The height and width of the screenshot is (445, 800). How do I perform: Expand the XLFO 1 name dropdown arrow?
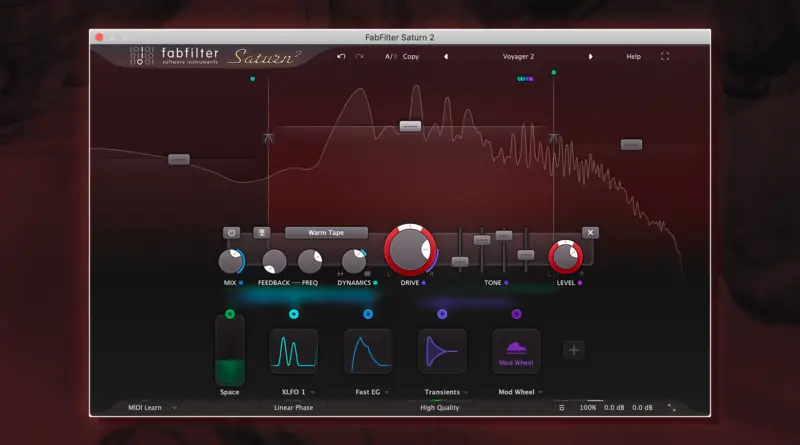[312, 392]
